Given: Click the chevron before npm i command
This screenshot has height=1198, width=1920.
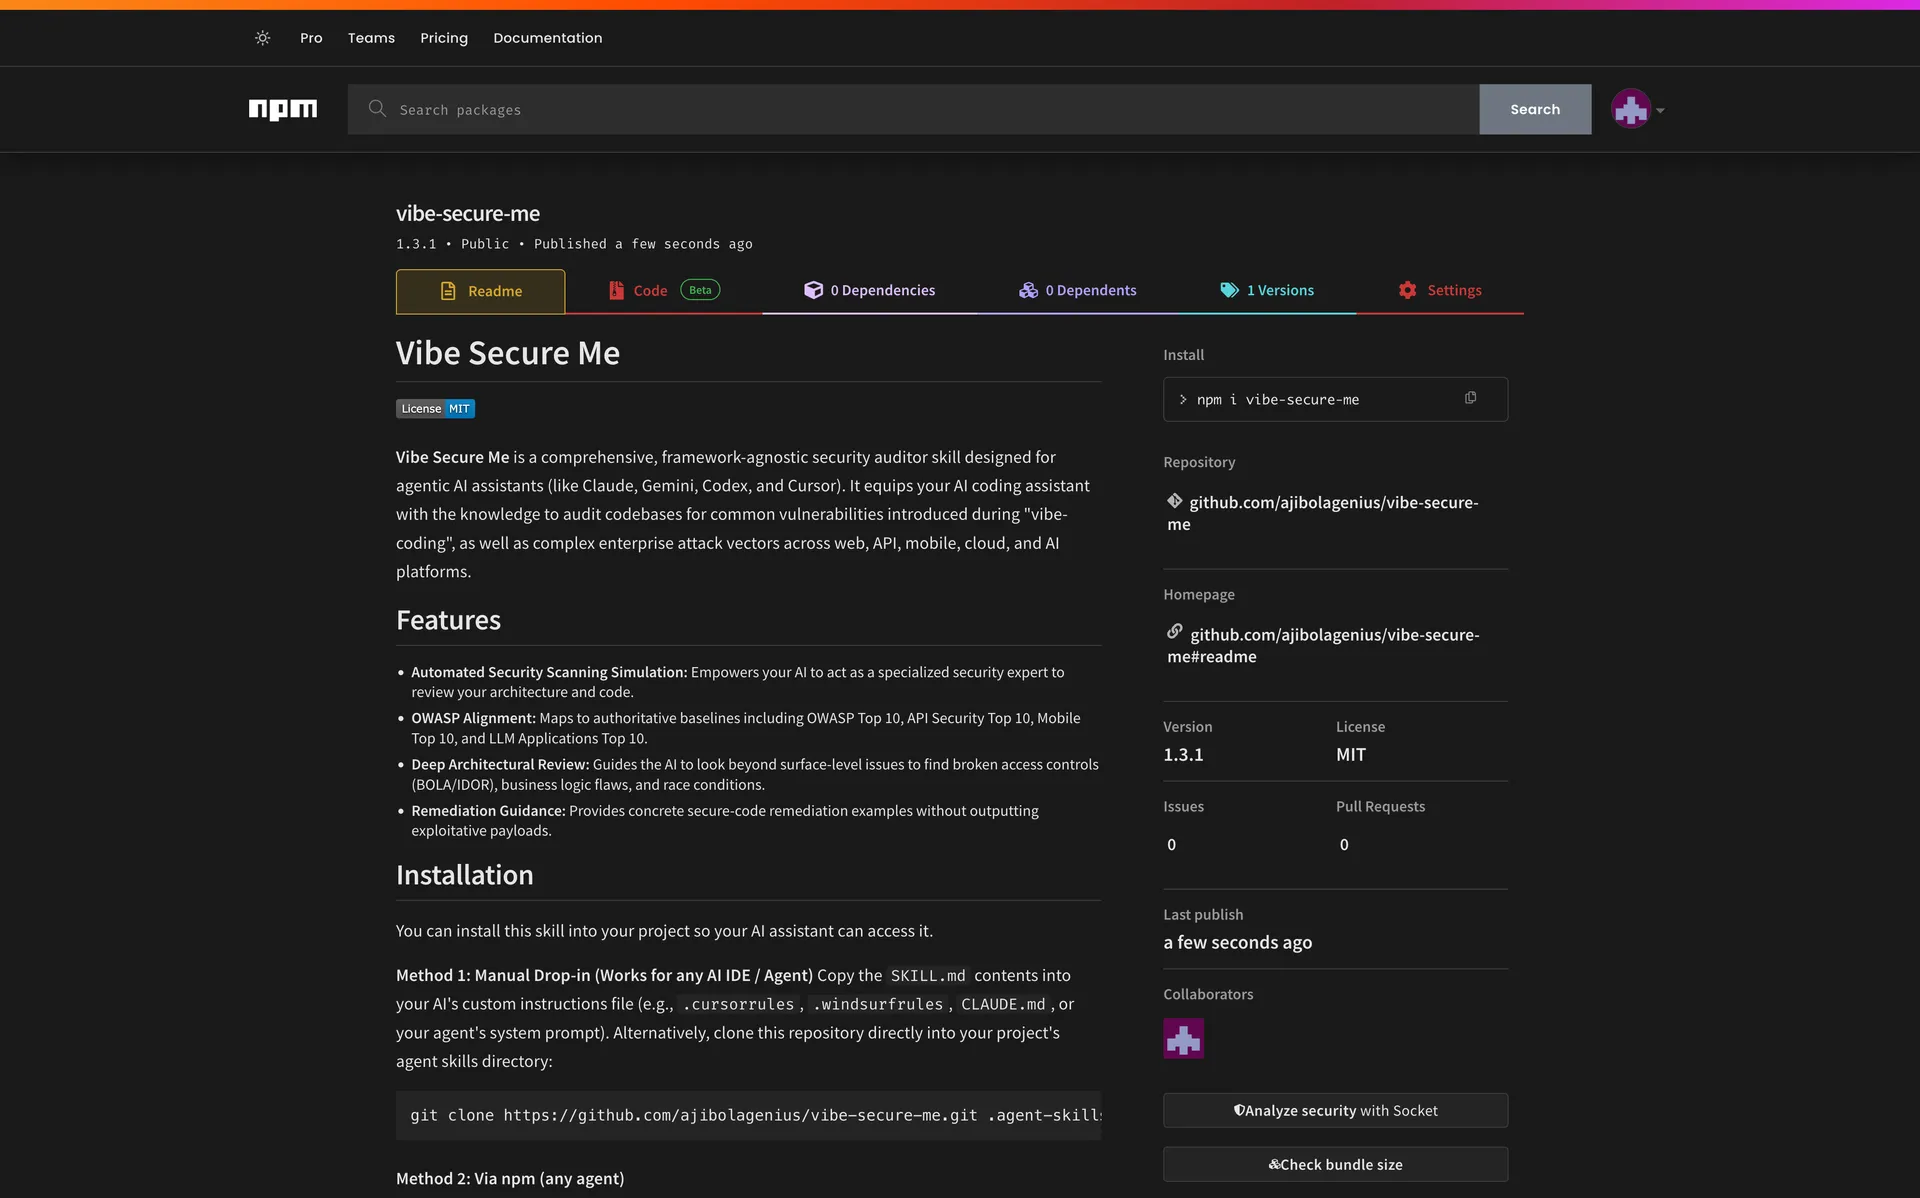Looking at the screenshot, I should click(x=1182, y=399).
